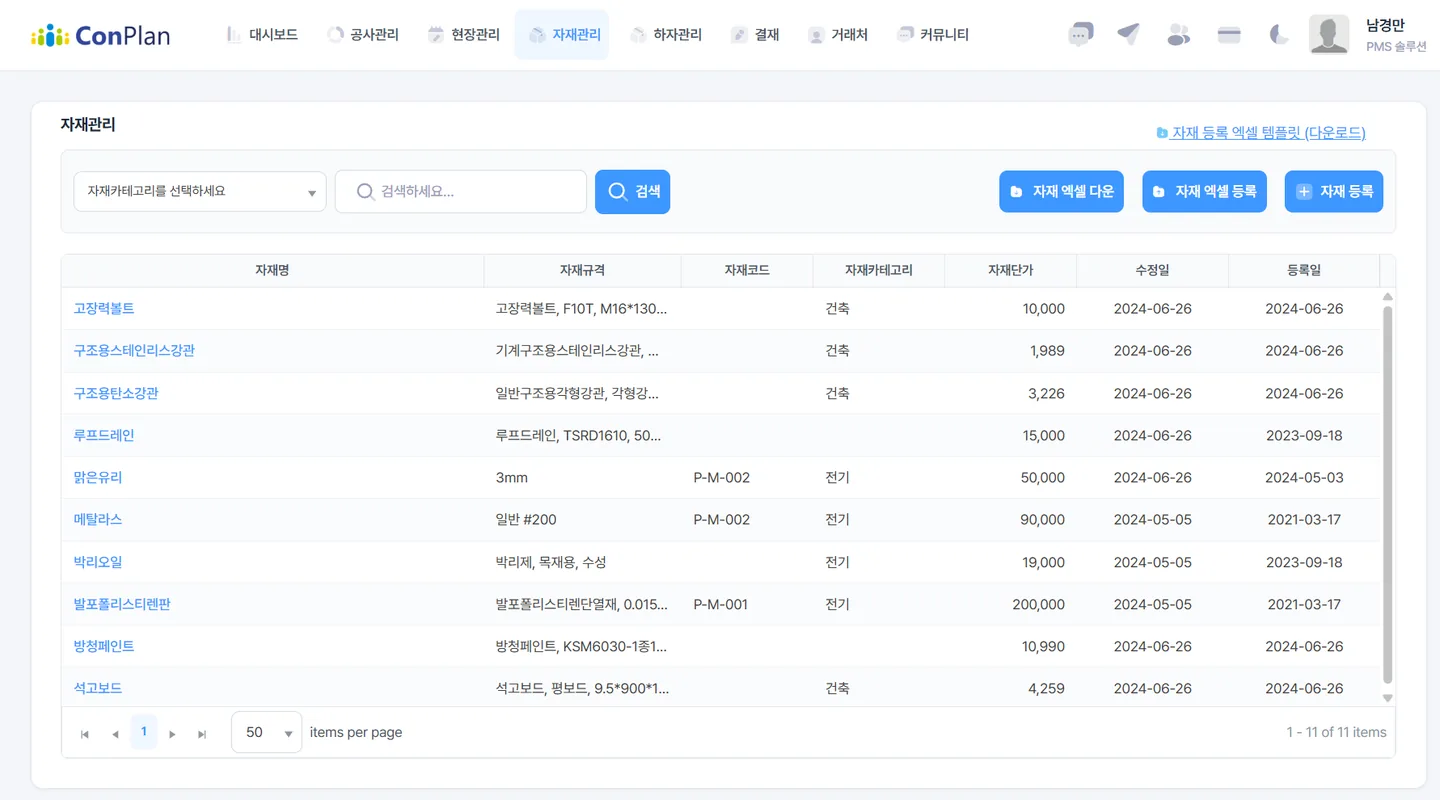Open the users group icon

point(1179,35)
